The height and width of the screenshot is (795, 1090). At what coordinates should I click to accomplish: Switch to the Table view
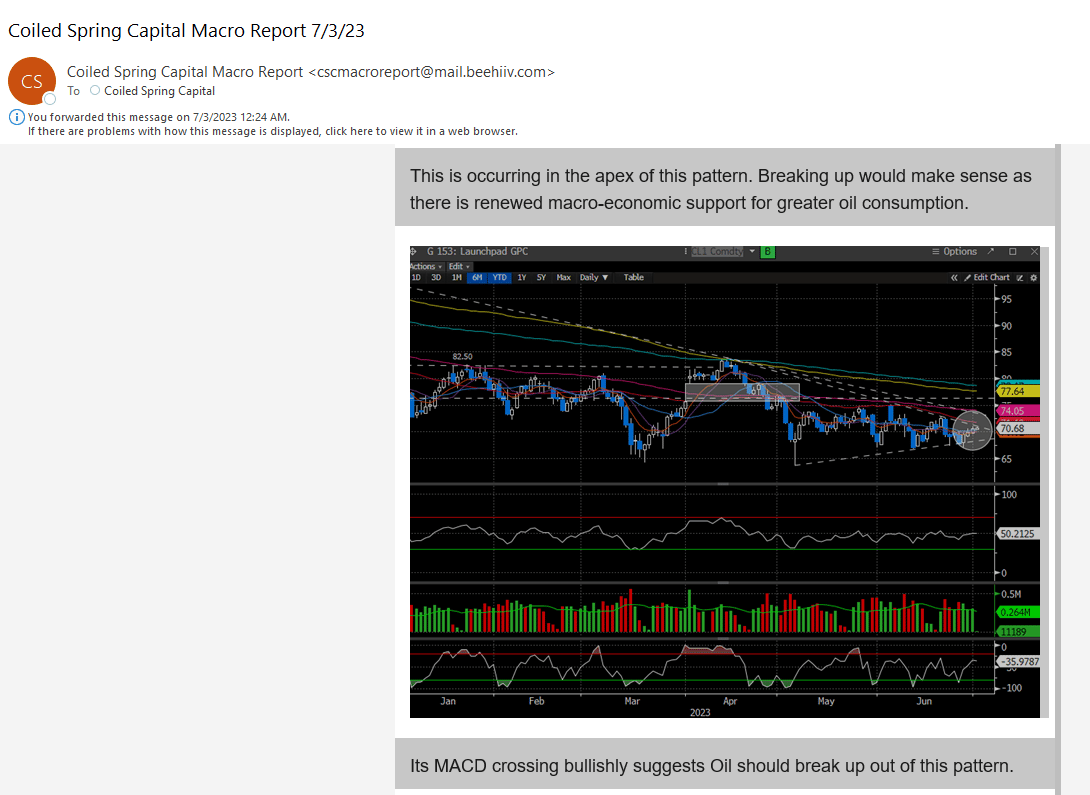(x=633, y=277)
